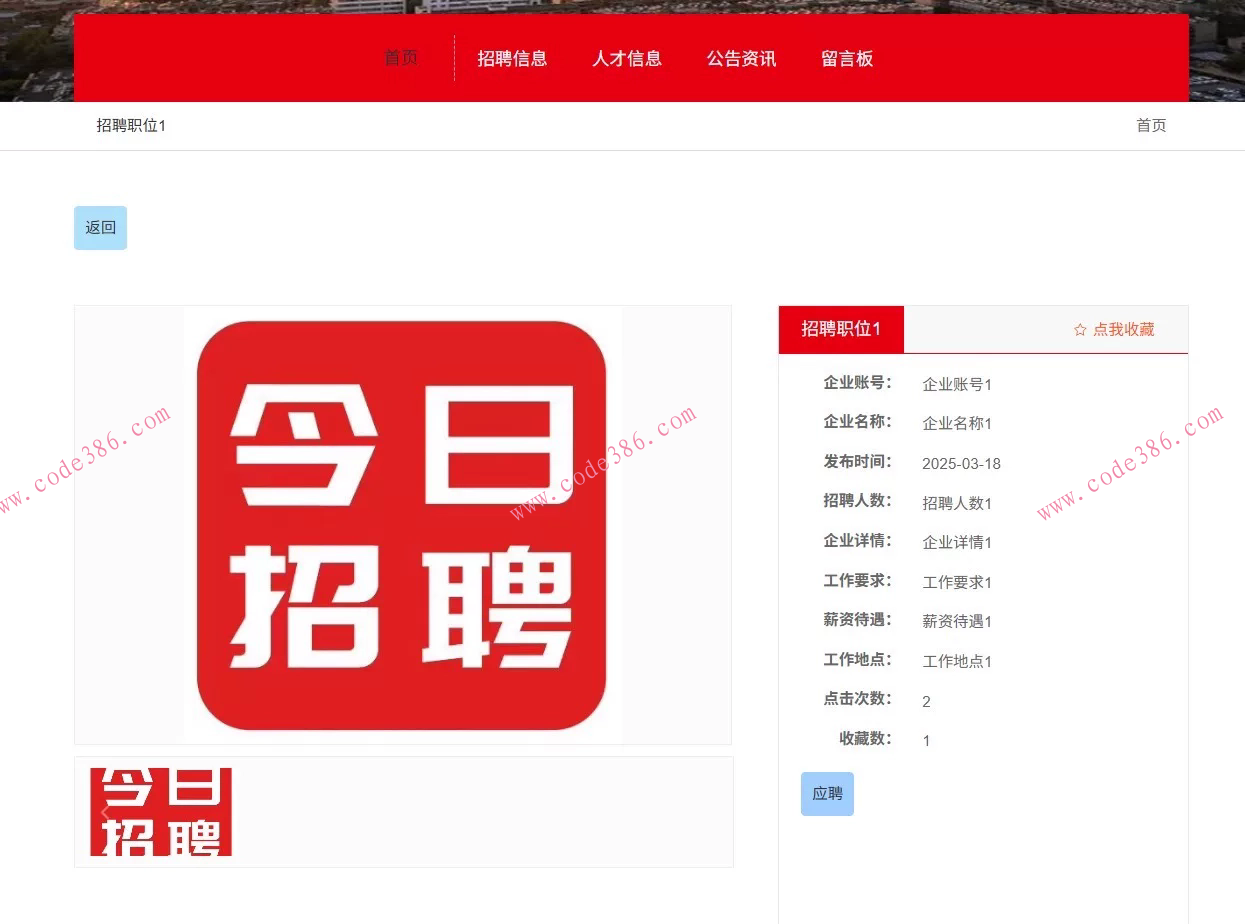Click the 首页 breadcrumb link on the right

pyautogui.click(x=1150, y=125)
